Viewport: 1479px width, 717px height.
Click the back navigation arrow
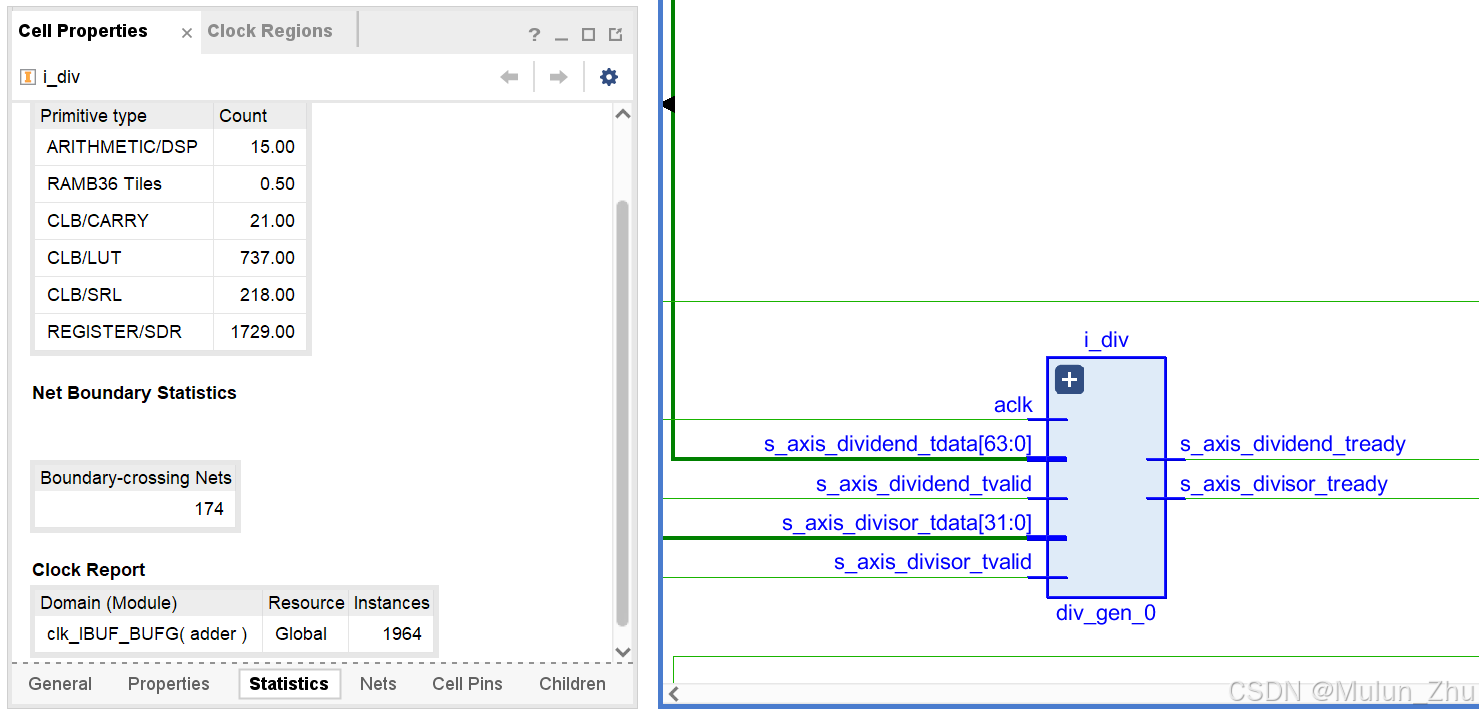(x=509, y=76)
